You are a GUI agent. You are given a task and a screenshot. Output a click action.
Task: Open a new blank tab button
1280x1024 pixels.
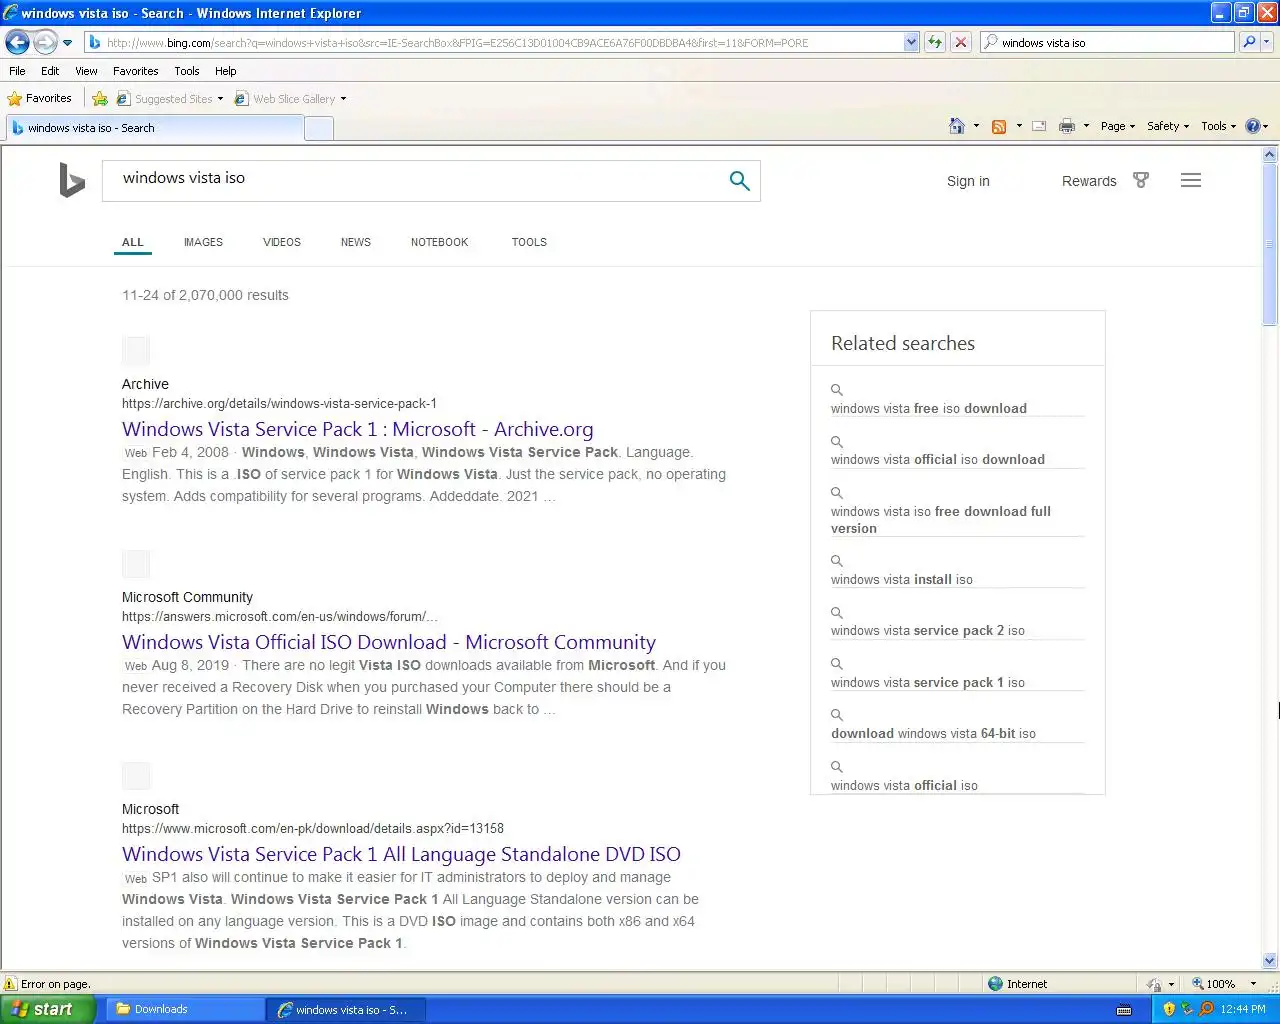[x=318, y=128]
